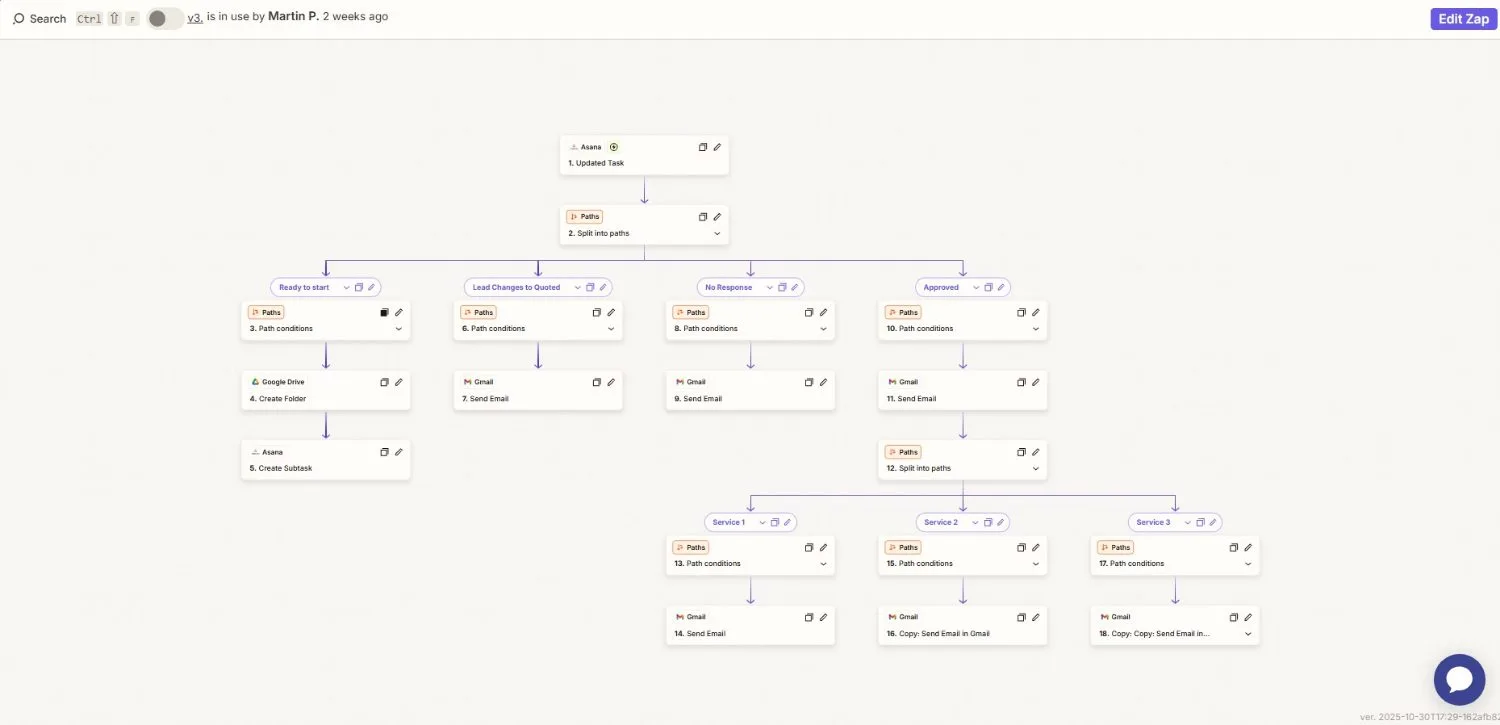Click the Google Drive logo on step 4

point(255,382)
